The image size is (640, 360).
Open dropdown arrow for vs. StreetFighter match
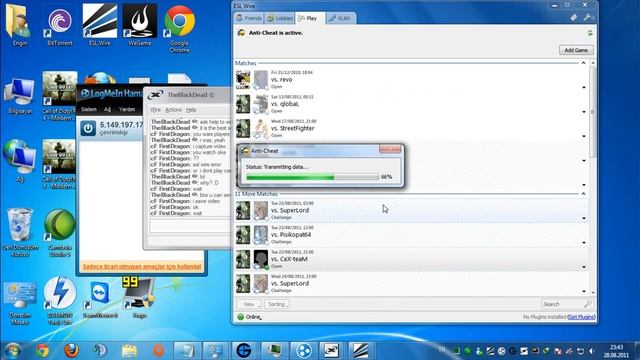click(x=584, y=136)
